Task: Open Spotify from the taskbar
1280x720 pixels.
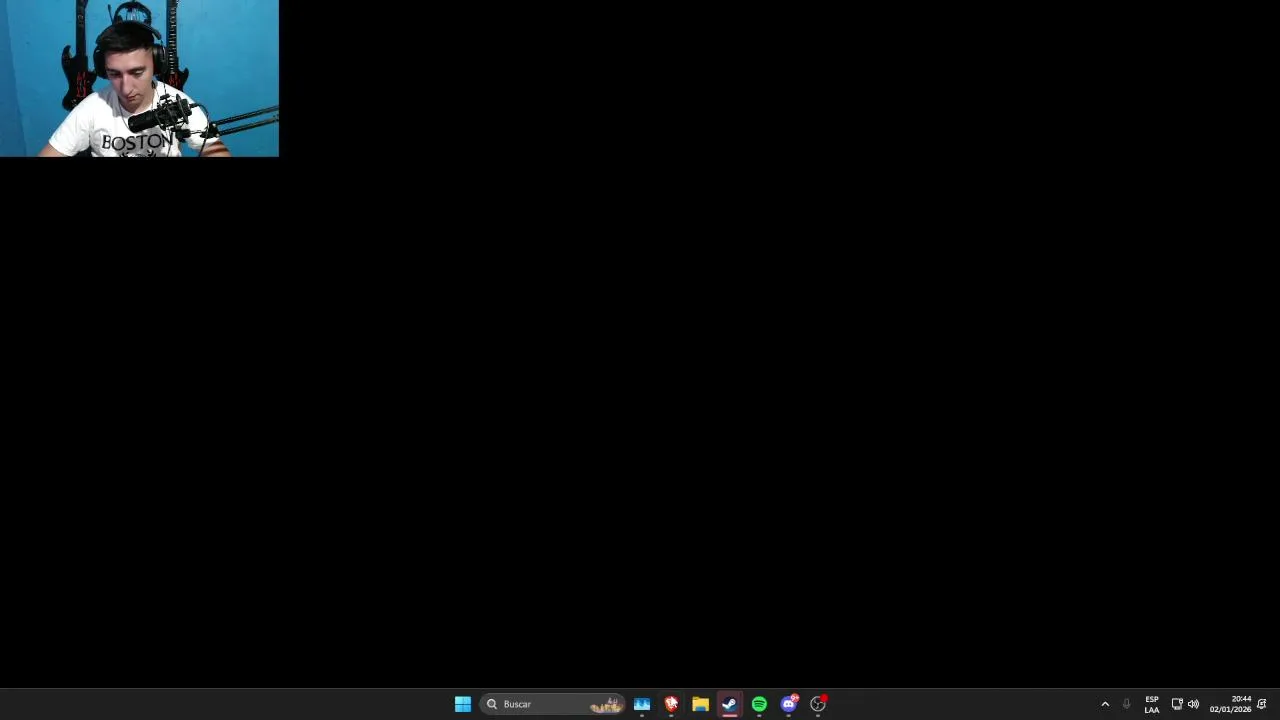Action: (759, 704)
